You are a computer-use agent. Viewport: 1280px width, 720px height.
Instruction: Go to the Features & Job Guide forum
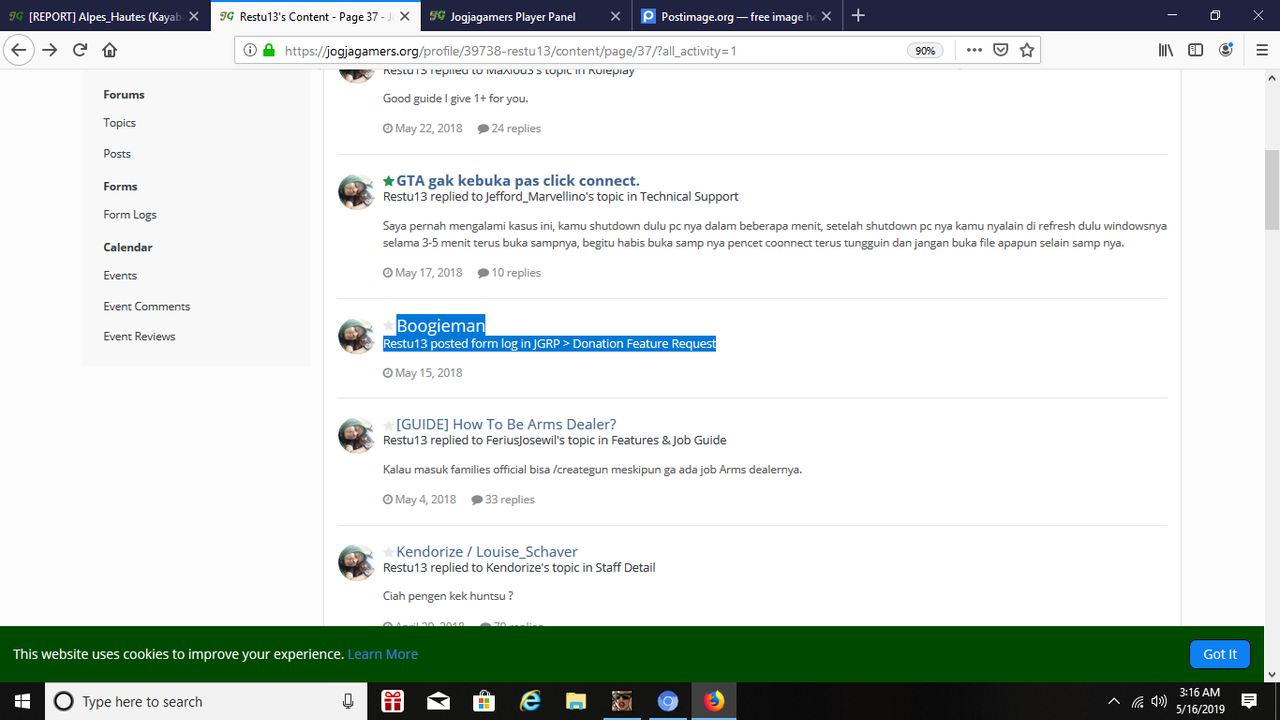click(668, 441)
